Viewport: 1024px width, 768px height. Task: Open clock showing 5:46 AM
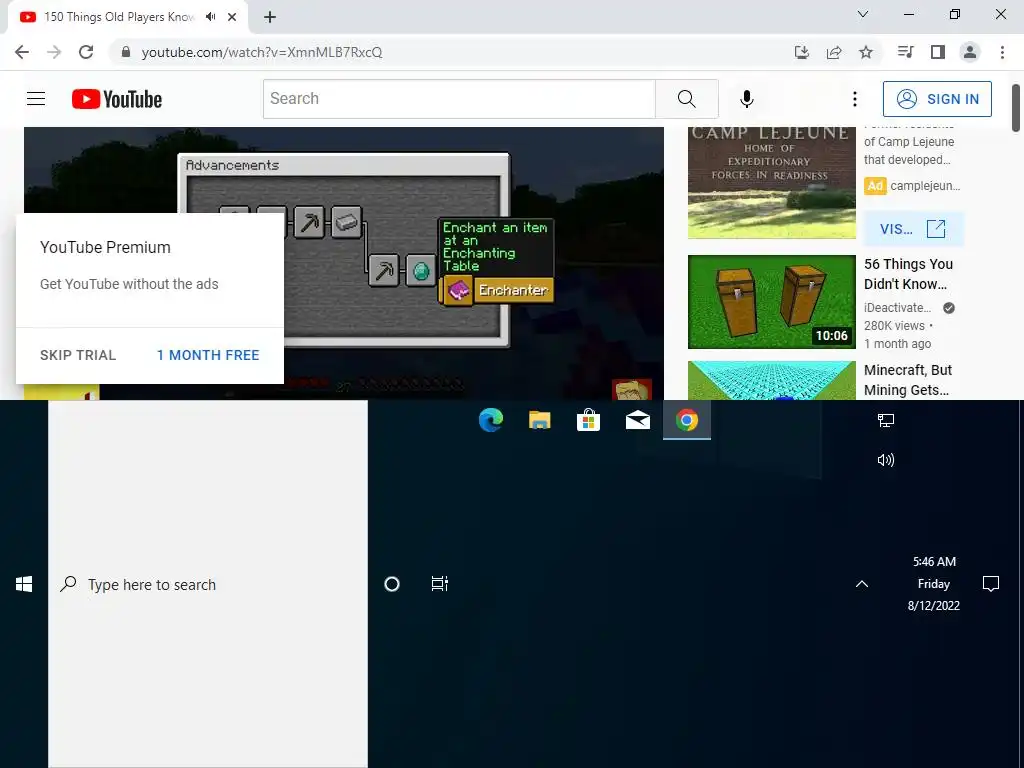tap(934, 583)
